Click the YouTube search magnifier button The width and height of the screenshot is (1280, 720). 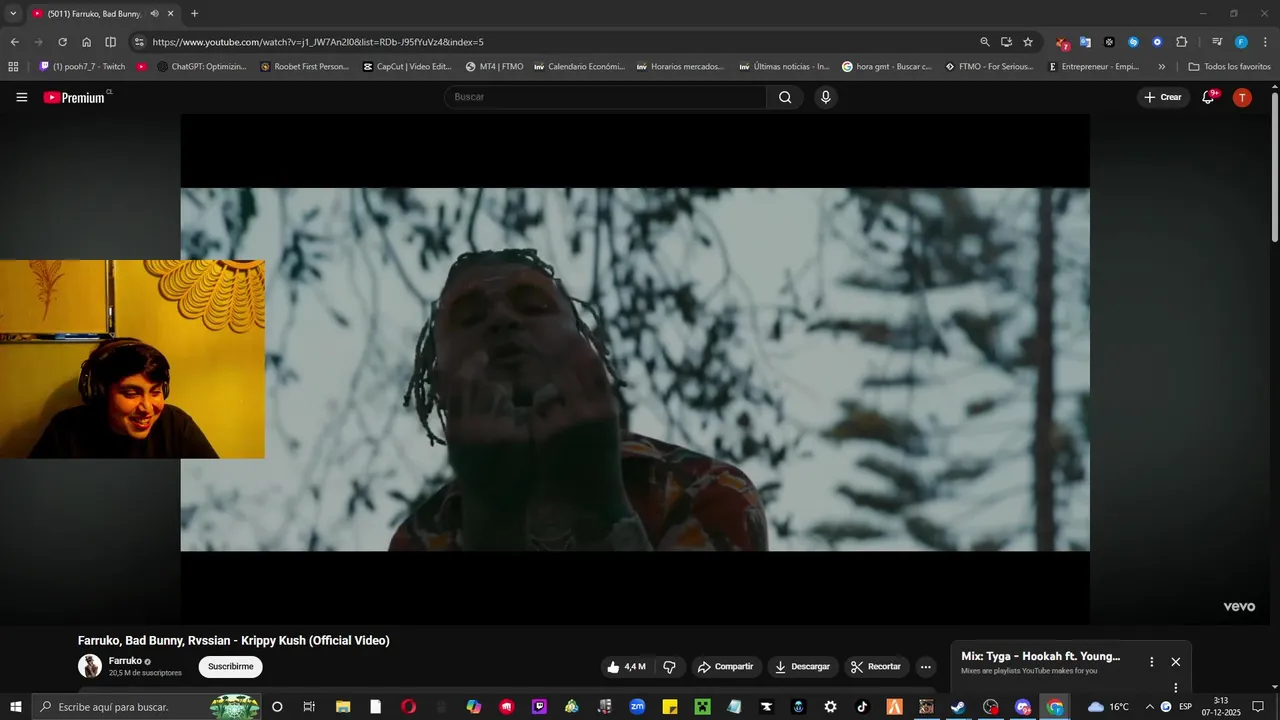click(785, 97)
